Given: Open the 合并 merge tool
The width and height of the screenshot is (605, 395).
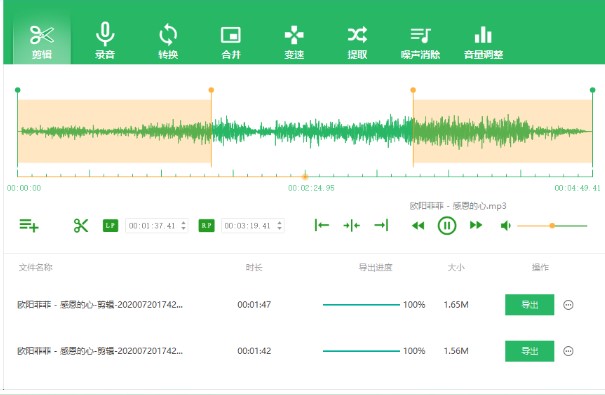Looking at the screenshot, I should coord(231,41).
